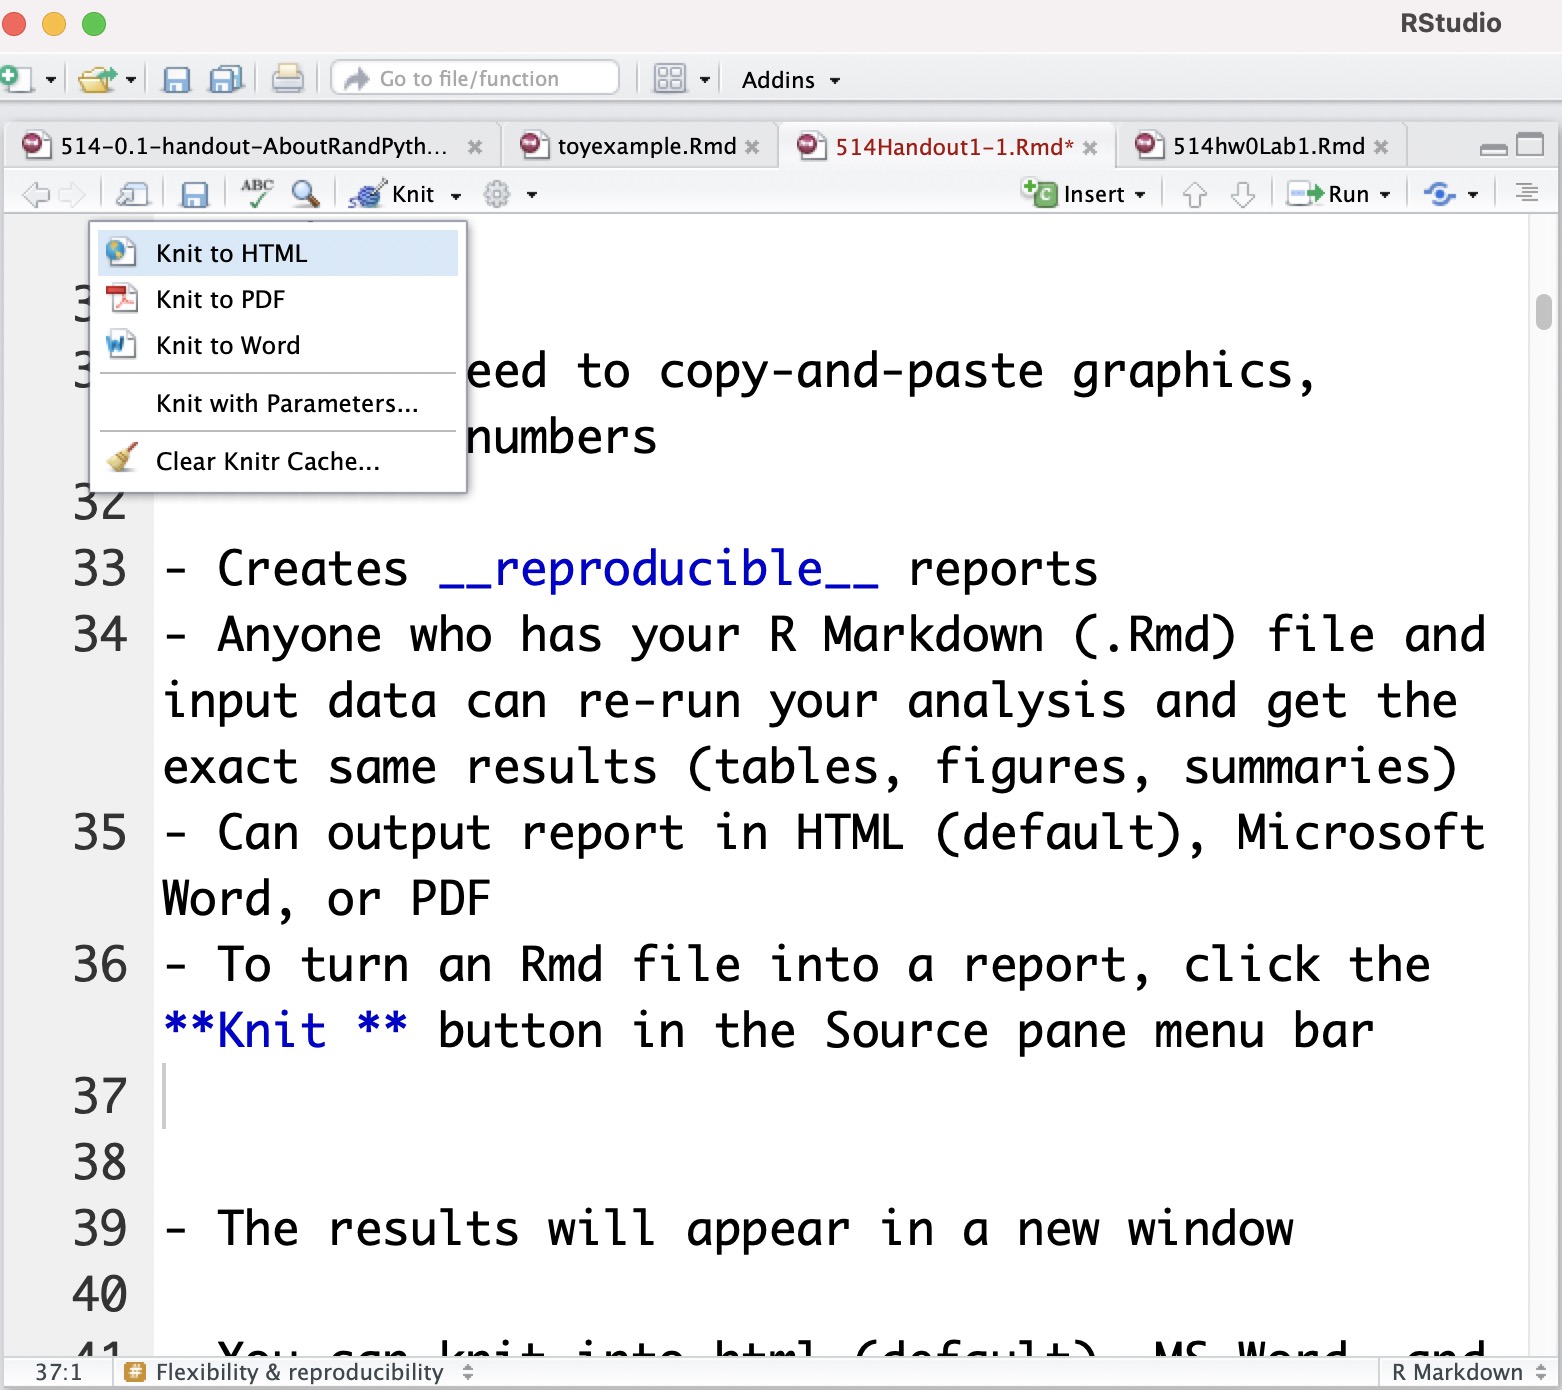Click the **Knit ** text in the editor
1562x1390 pixels.
(285, 1030)
